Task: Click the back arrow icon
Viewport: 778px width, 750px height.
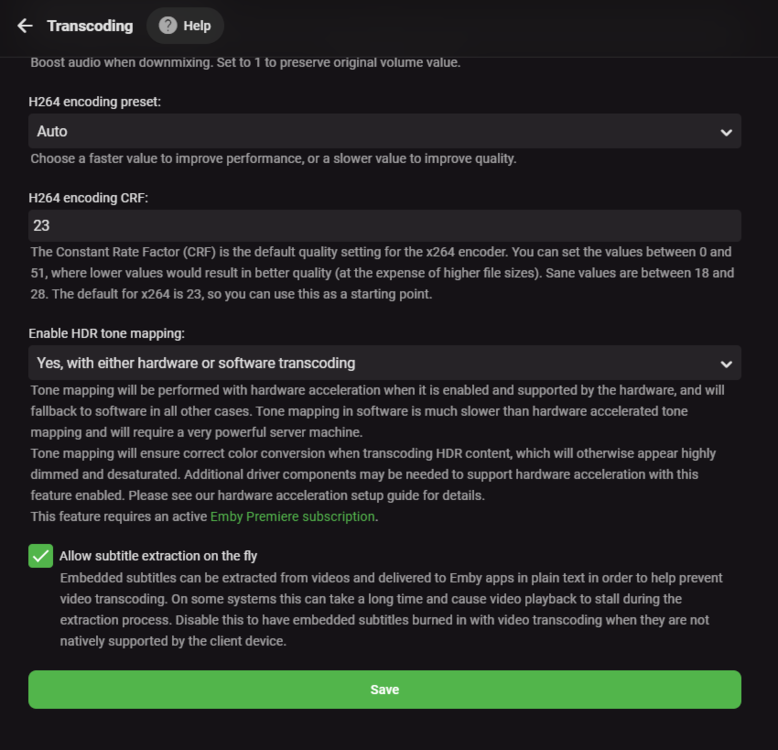Action: [x=25, y=26]
